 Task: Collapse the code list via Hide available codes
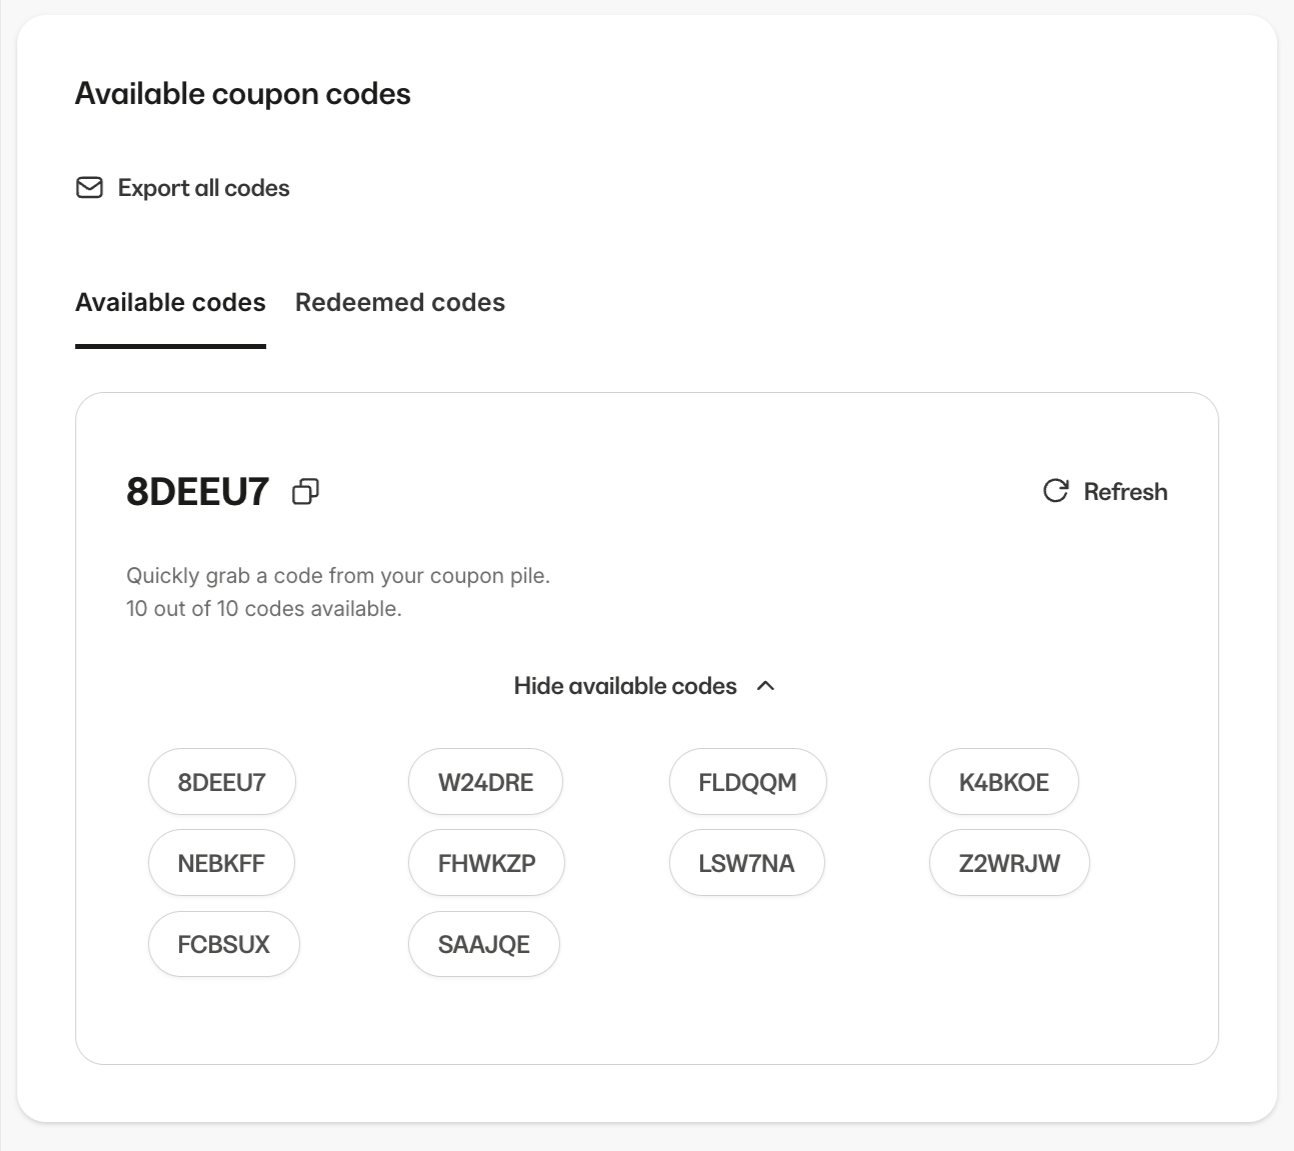(x=627, y=686)
